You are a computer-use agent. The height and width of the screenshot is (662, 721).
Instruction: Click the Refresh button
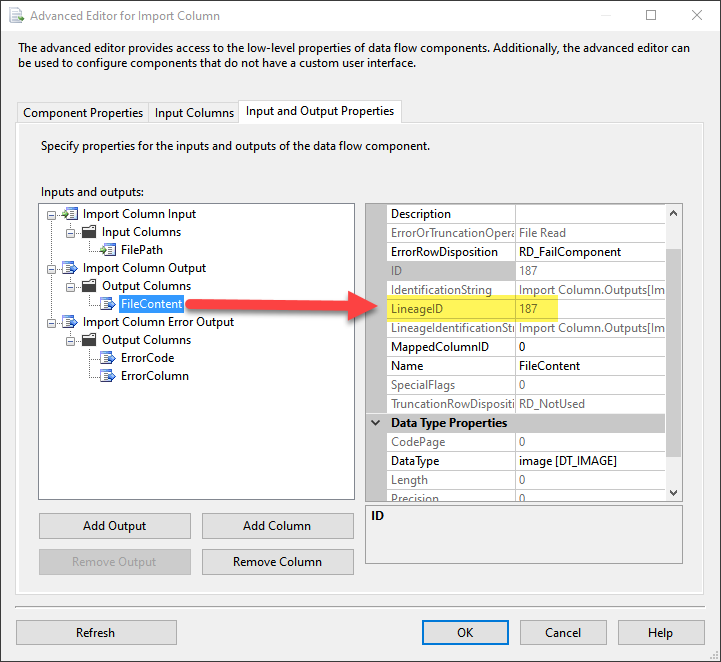[x=96, y=632]
